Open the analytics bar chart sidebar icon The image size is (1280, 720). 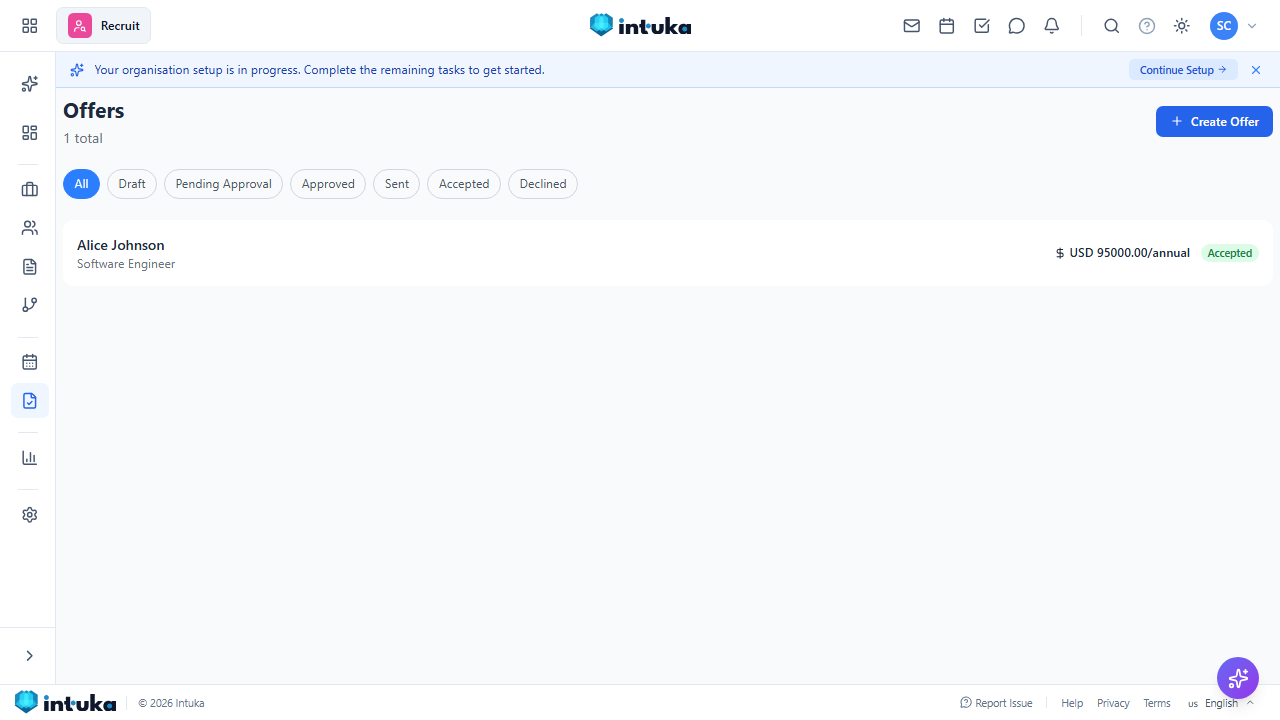[30, 458]
